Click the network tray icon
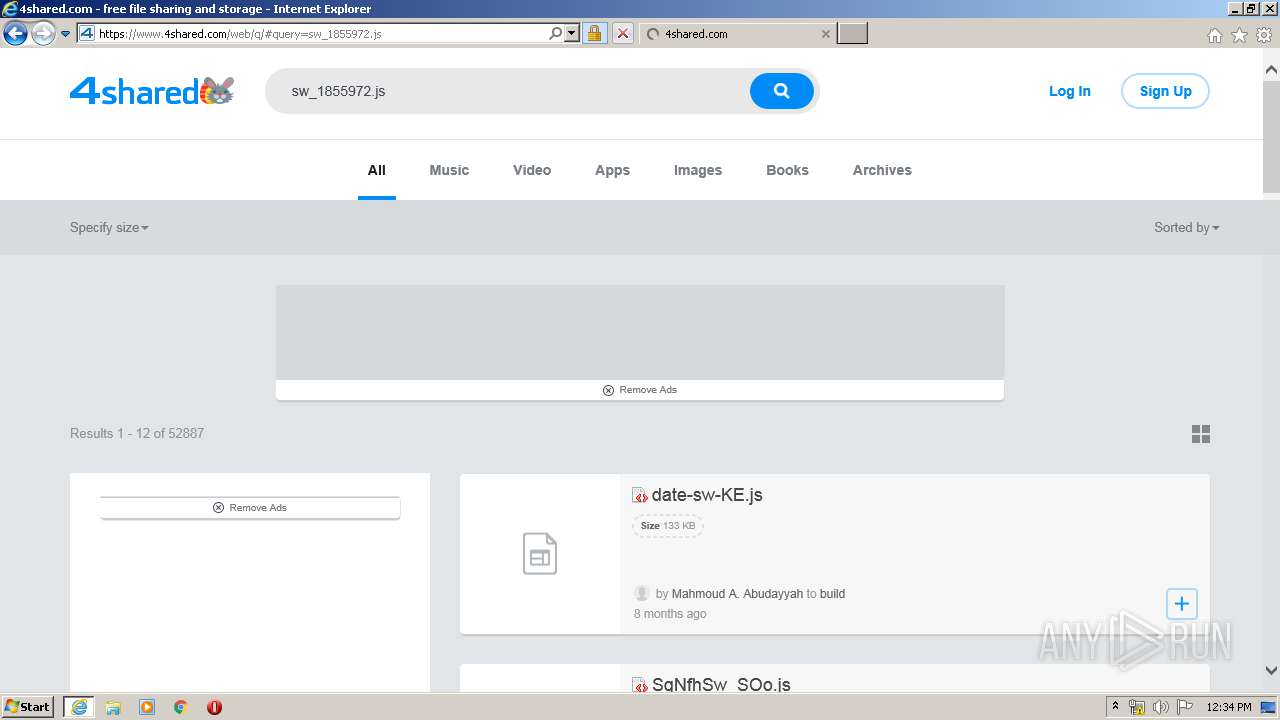The height and width of the screenshot is (720, 1280). pyautogui.click(x=1137, y=707)
